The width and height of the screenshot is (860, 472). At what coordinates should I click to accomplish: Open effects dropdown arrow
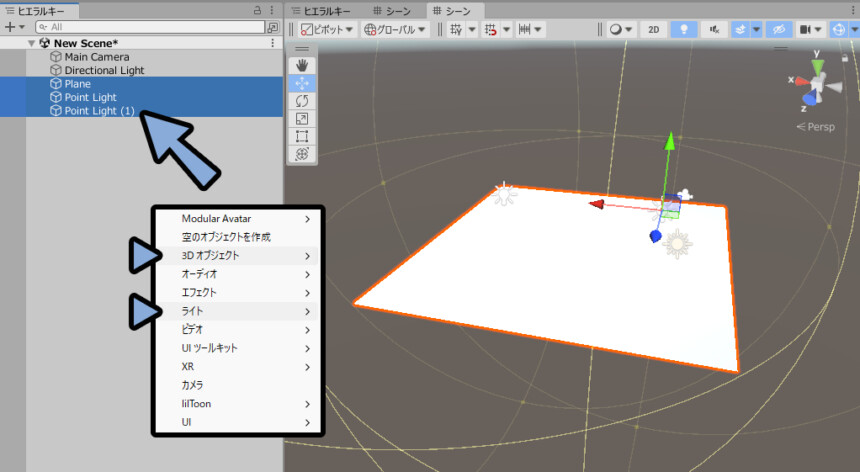pos(756,29)
